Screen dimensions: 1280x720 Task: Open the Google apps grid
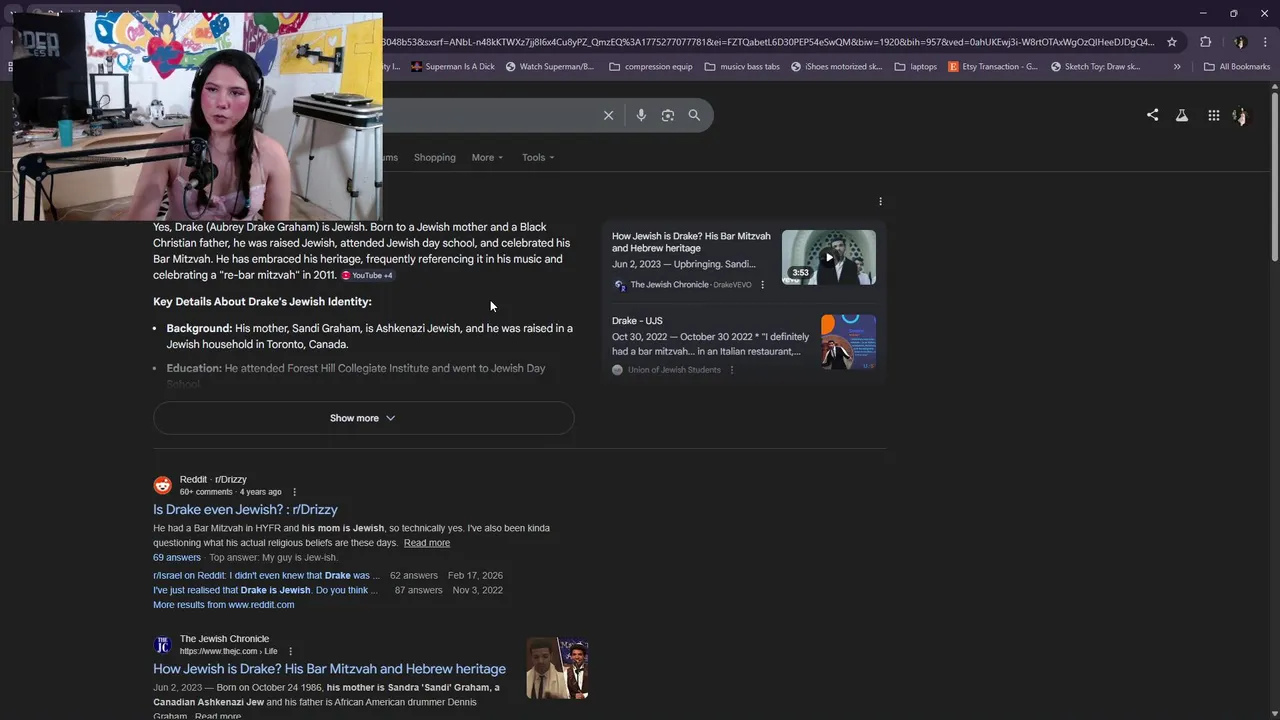click(1213, 115)
